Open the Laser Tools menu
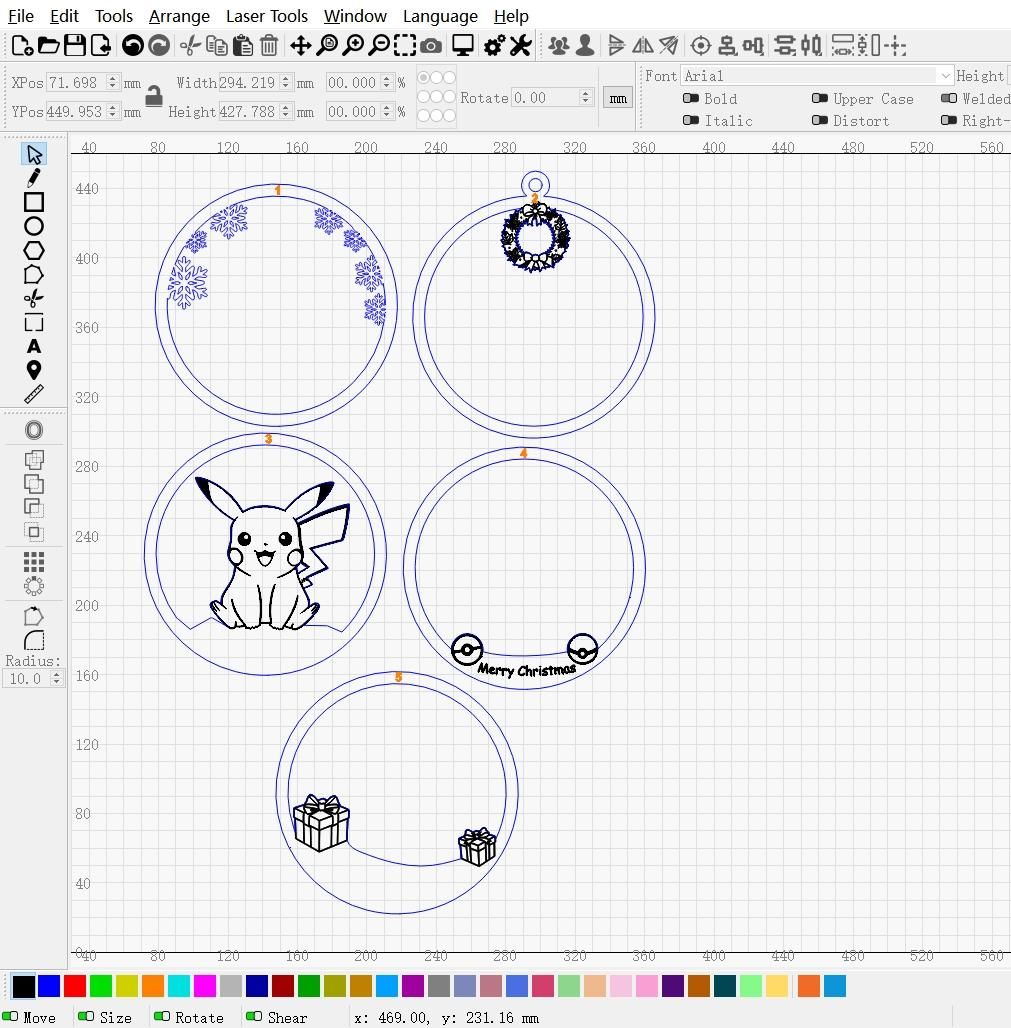Viewport: 1011px width, 1028px height. coord(267,16)
